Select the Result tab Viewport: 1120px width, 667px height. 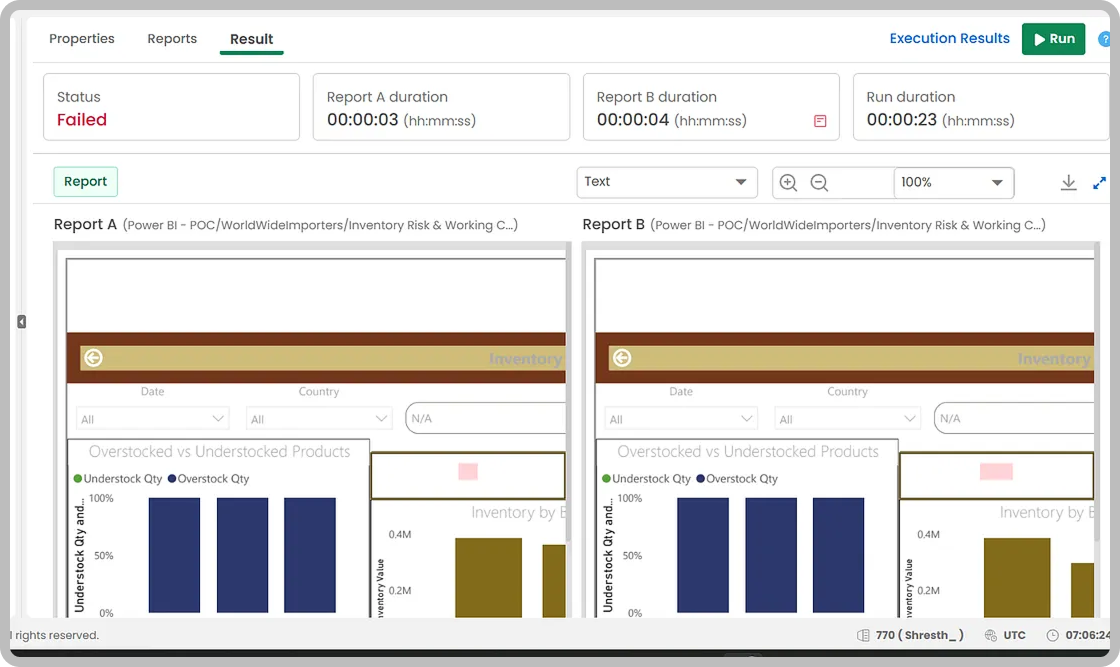(x=251, y=39)
